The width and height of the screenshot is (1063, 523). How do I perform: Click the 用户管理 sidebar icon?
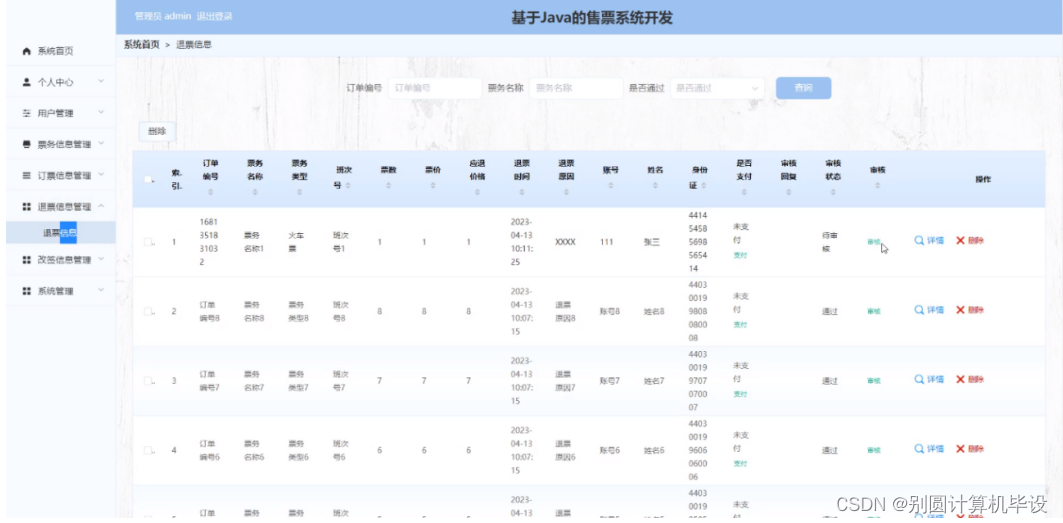click(x=26, y=113)
